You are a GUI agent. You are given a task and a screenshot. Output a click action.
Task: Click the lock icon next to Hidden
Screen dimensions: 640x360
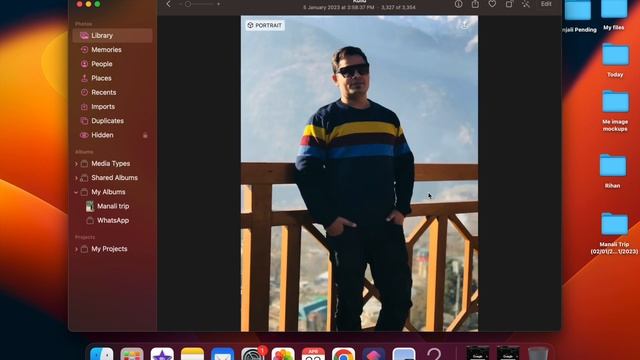coord(145,135)
